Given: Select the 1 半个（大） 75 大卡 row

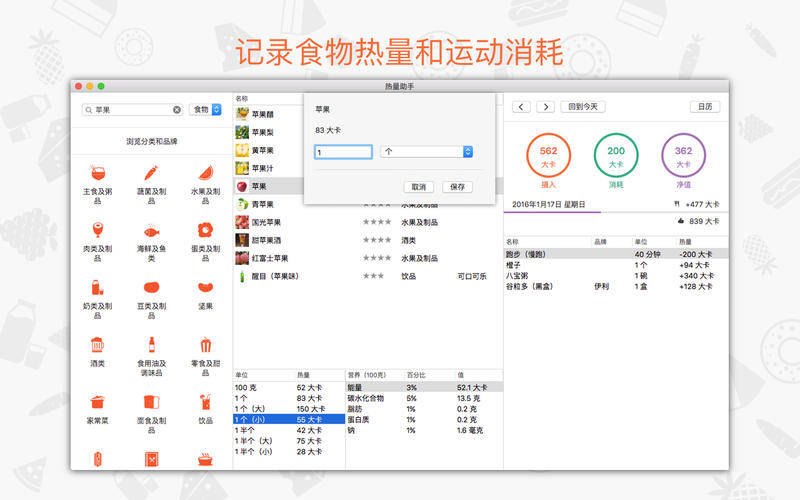Looking at the screenshot, I should coord(289,441).
